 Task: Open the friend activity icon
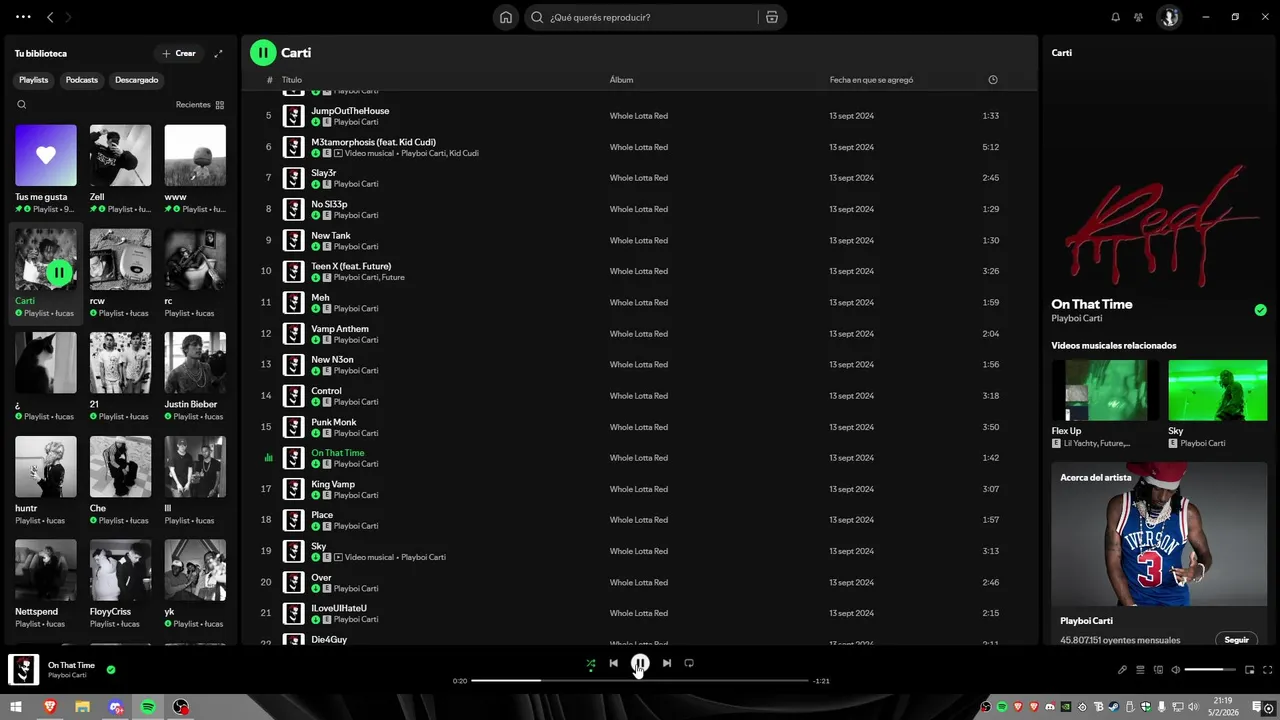(x=1138, y=17)
